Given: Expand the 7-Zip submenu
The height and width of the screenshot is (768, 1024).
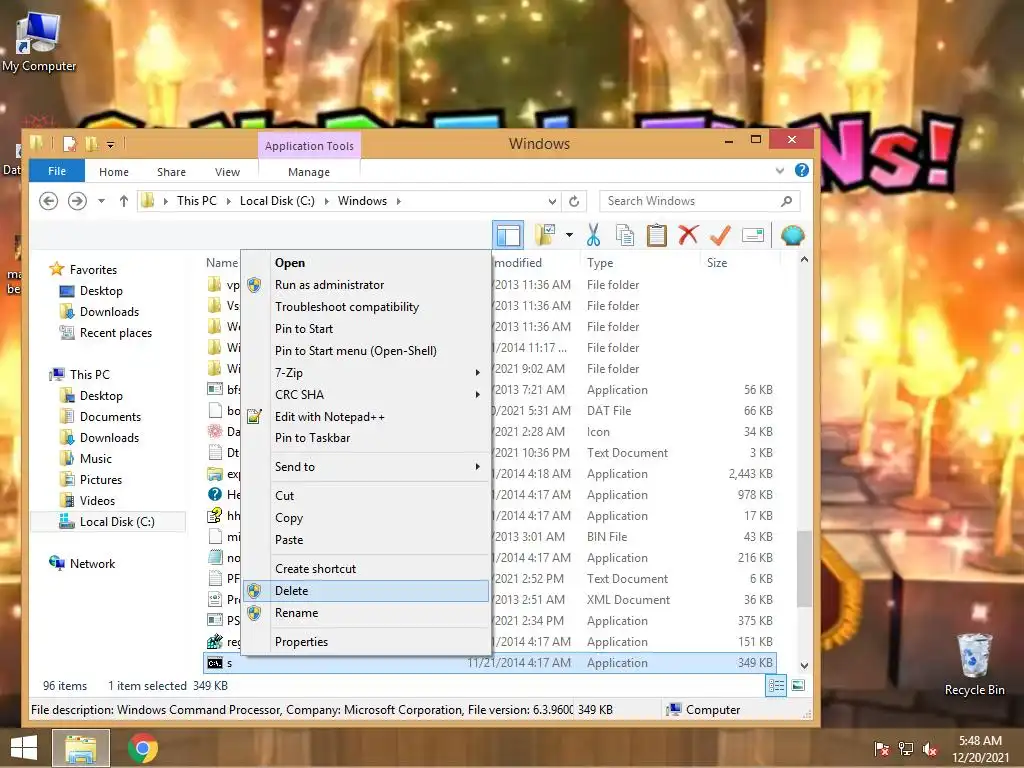Looking at the screenshot, I should (366, 372).
